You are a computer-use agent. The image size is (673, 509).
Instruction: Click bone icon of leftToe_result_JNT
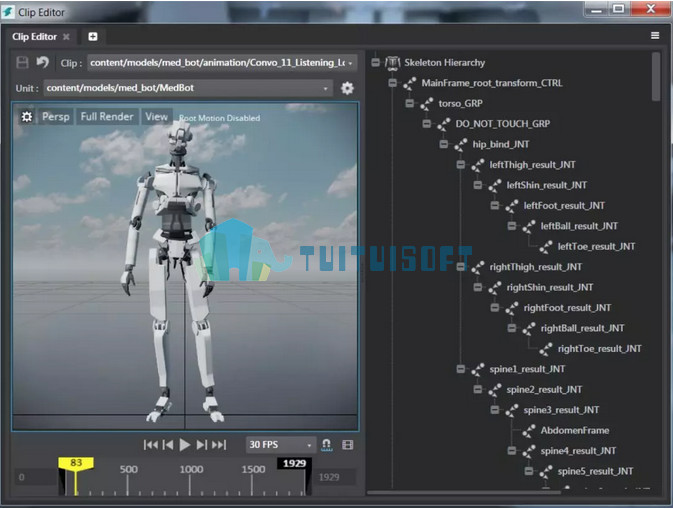point(546,247)
